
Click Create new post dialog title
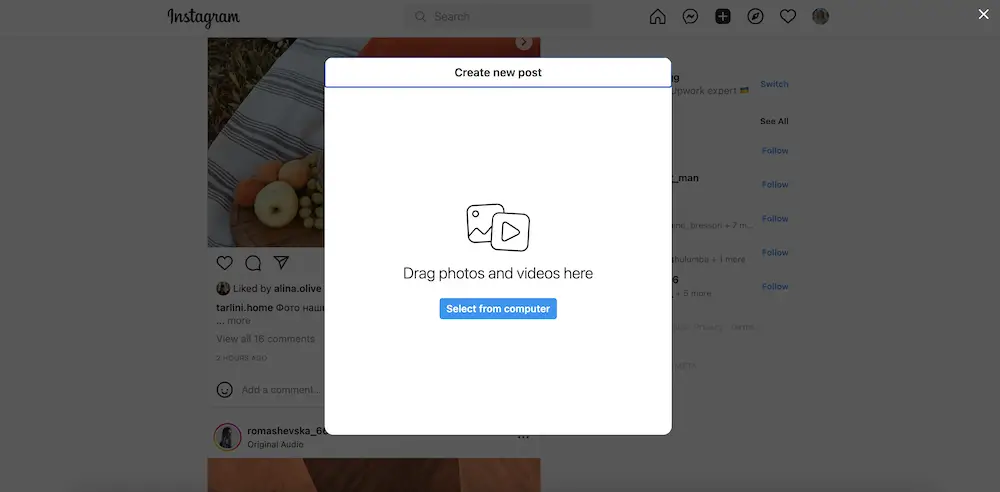pyautogui.click(x=498, y=73)
